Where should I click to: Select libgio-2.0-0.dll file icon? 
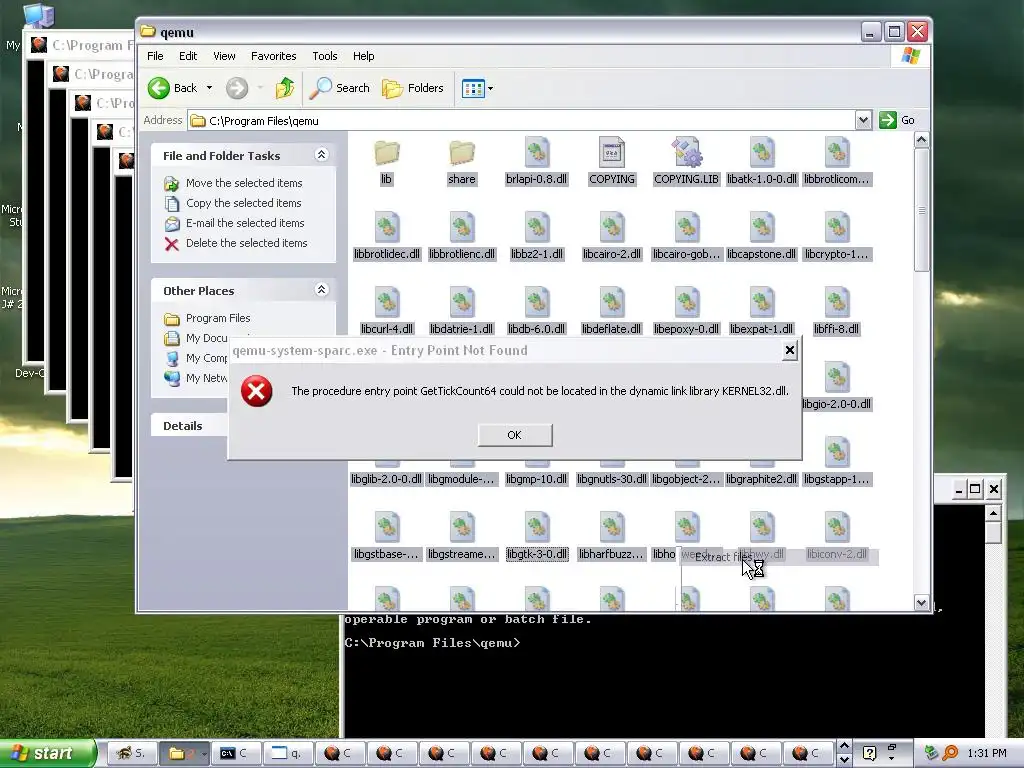tap(837, 377)
